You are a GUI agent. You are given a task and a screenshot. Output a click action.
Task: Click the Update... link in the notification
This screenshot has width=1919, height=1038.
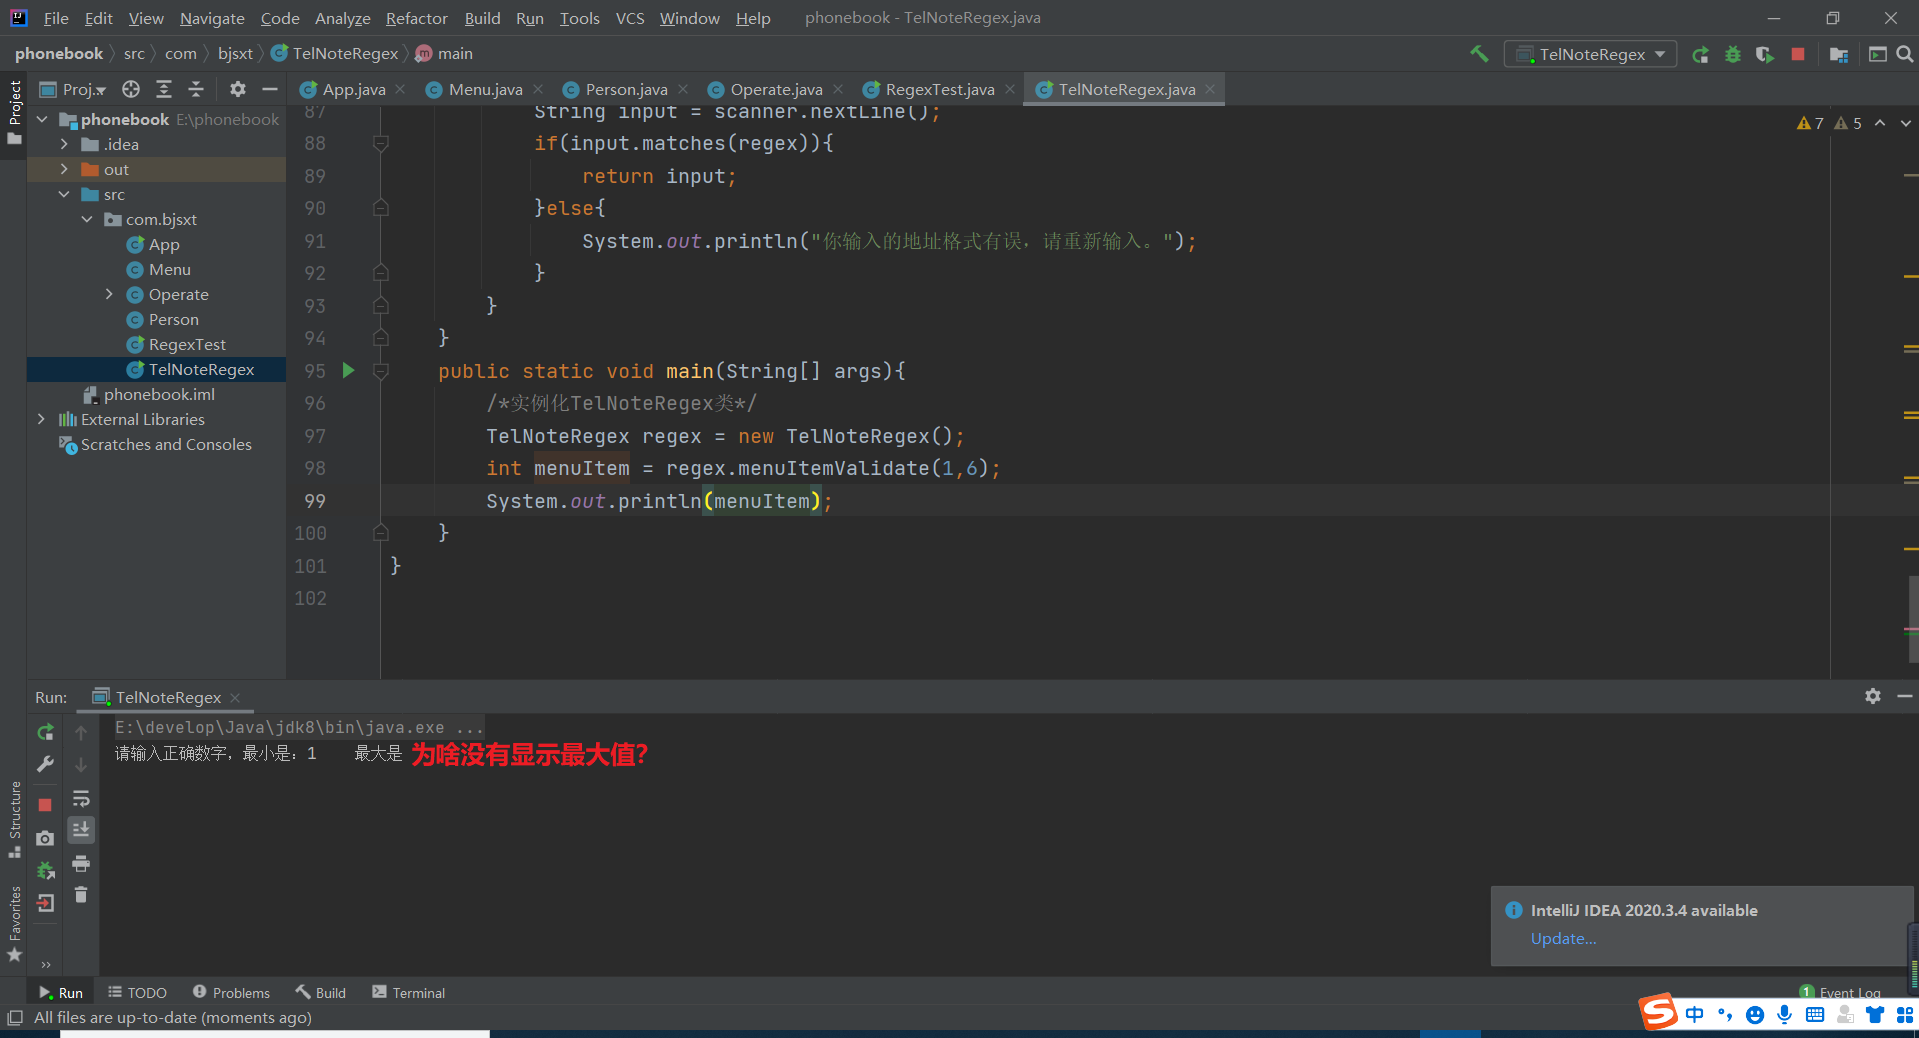(x=1563, y=938)
